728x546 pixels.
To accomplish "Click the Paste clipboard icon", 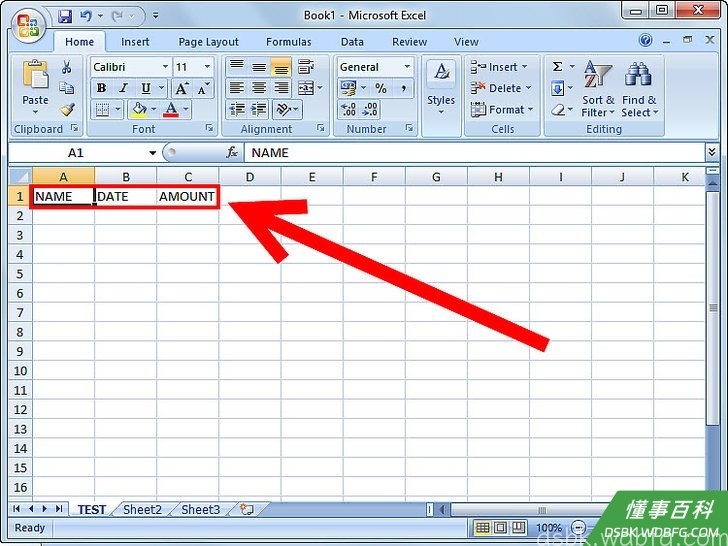I will (35, 74).
